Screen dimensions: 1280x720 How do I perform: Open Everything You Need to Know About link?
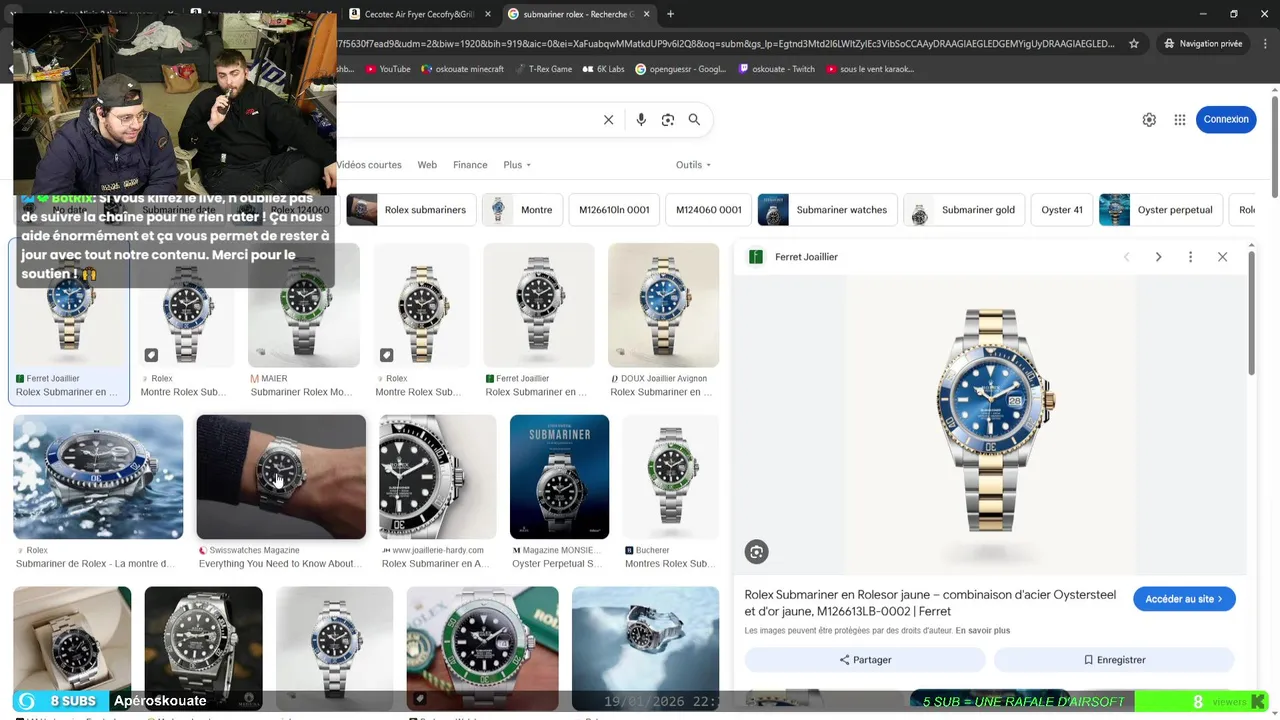280,564
